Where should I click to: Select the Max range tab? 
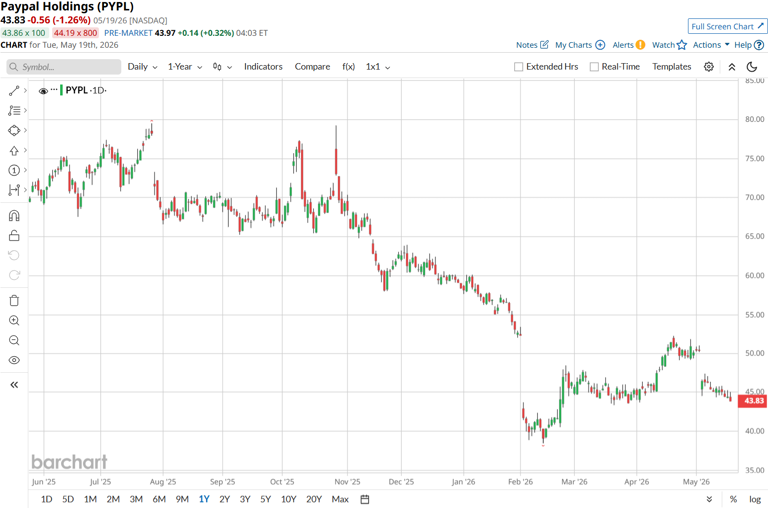340,499
